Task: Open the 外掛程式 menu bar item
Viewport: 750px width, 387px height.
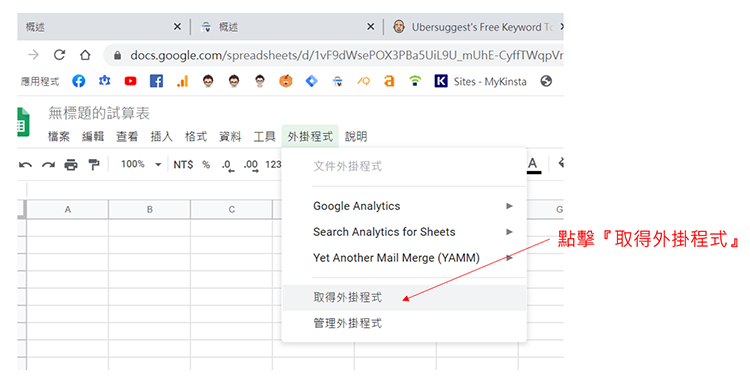Action: pos(310,137)
